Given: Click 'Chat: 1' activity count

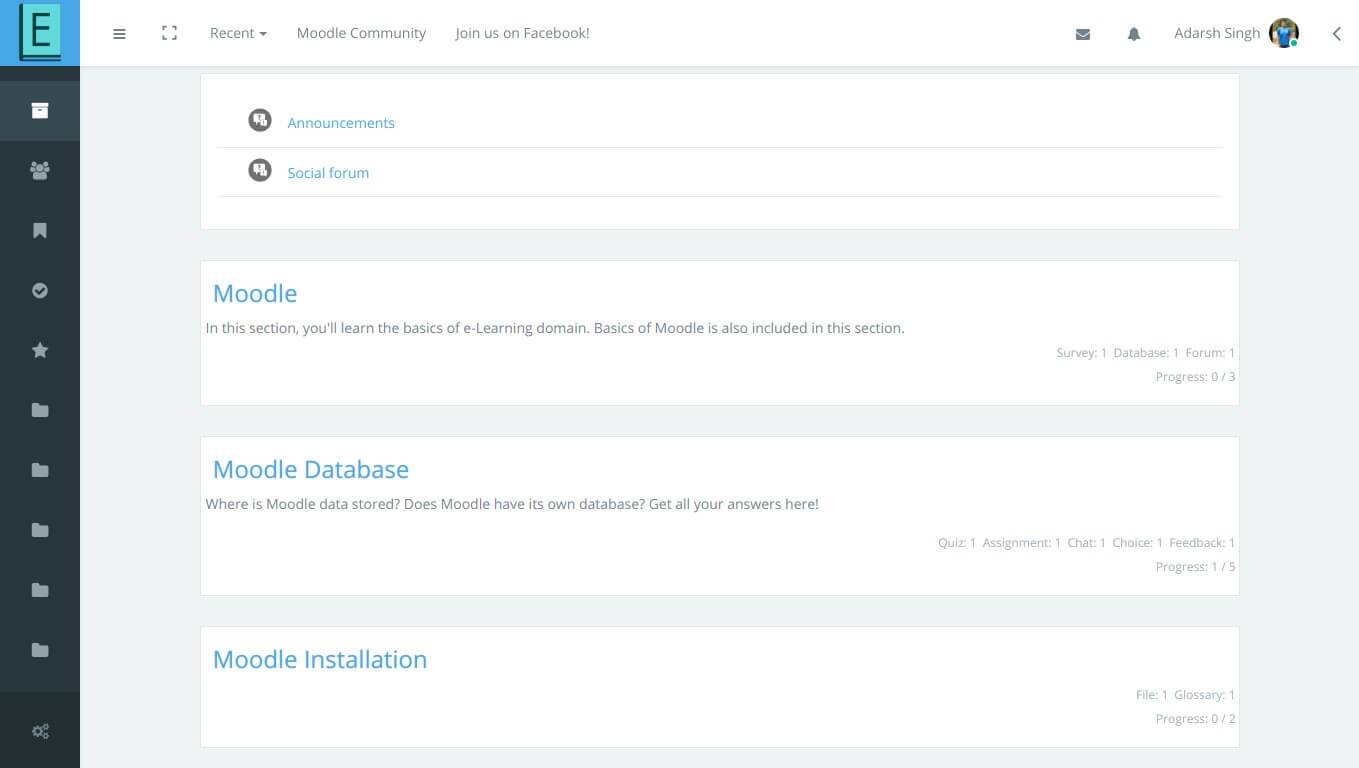Looking at the screenshot, I should [1086, 543].
